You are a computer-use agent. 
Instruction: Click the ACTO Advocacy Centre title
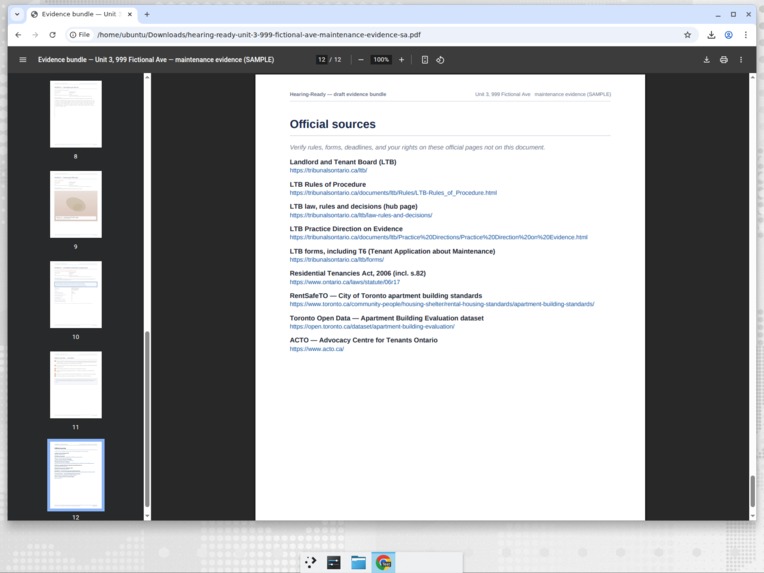363,340
